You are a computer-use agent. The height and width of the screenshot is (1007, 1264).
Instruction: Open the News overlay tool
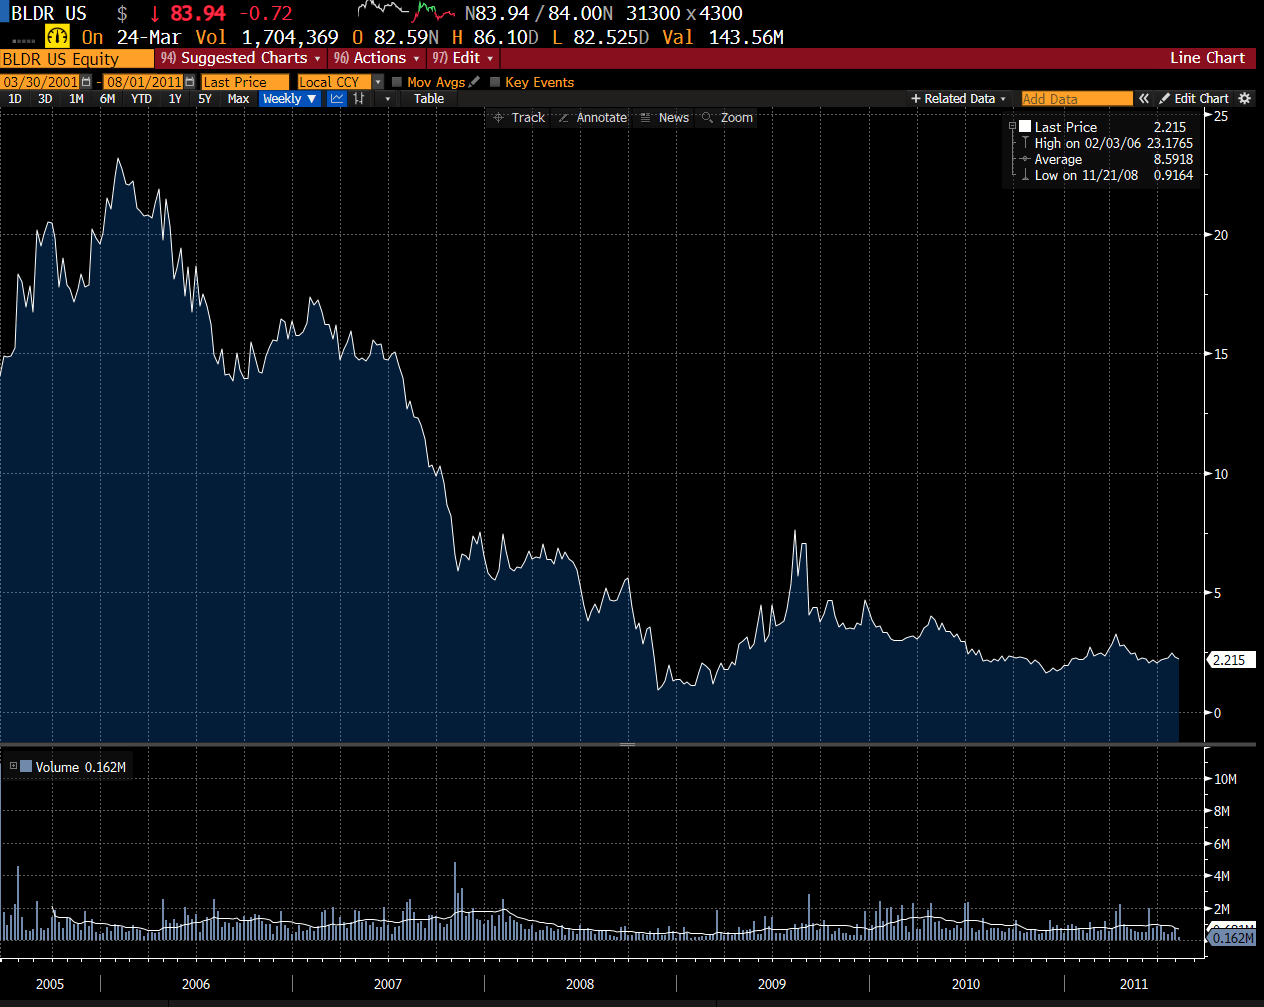tap(664, 117)
